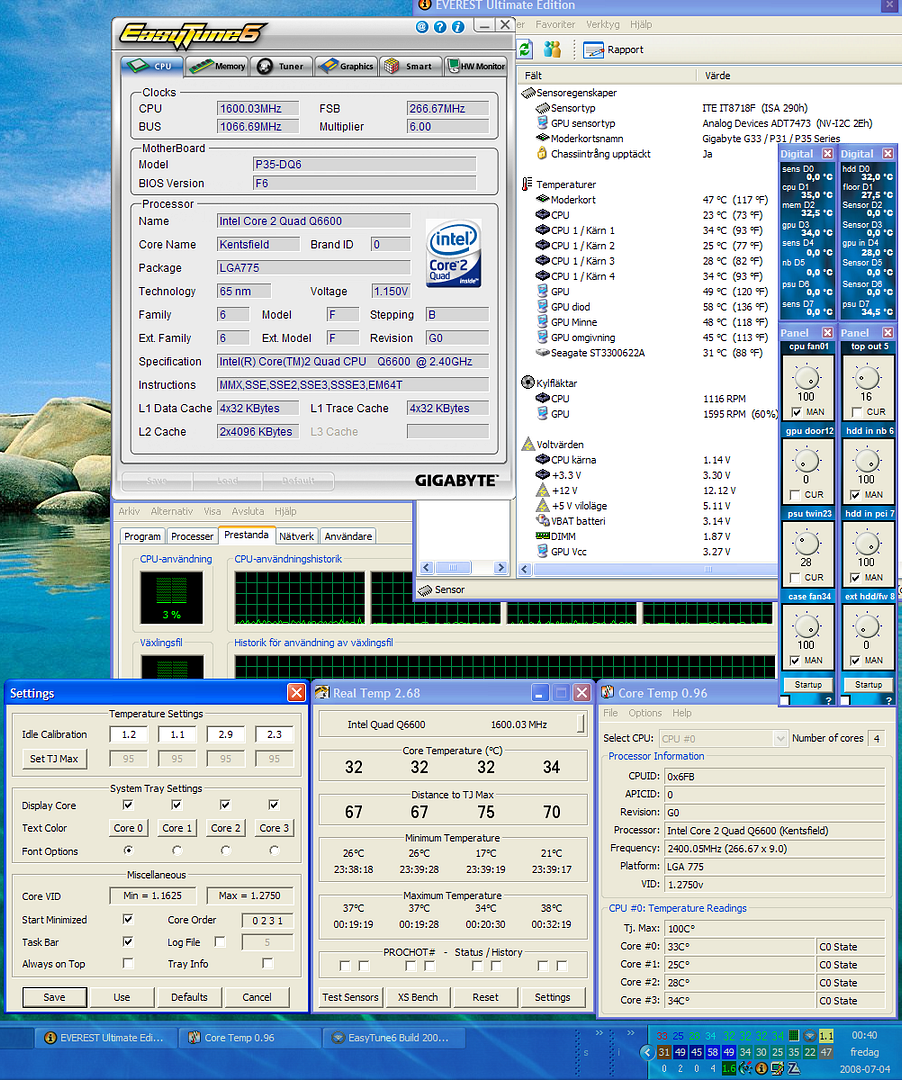Switch to Prestanda tab in Task Manager

(246, 535)
